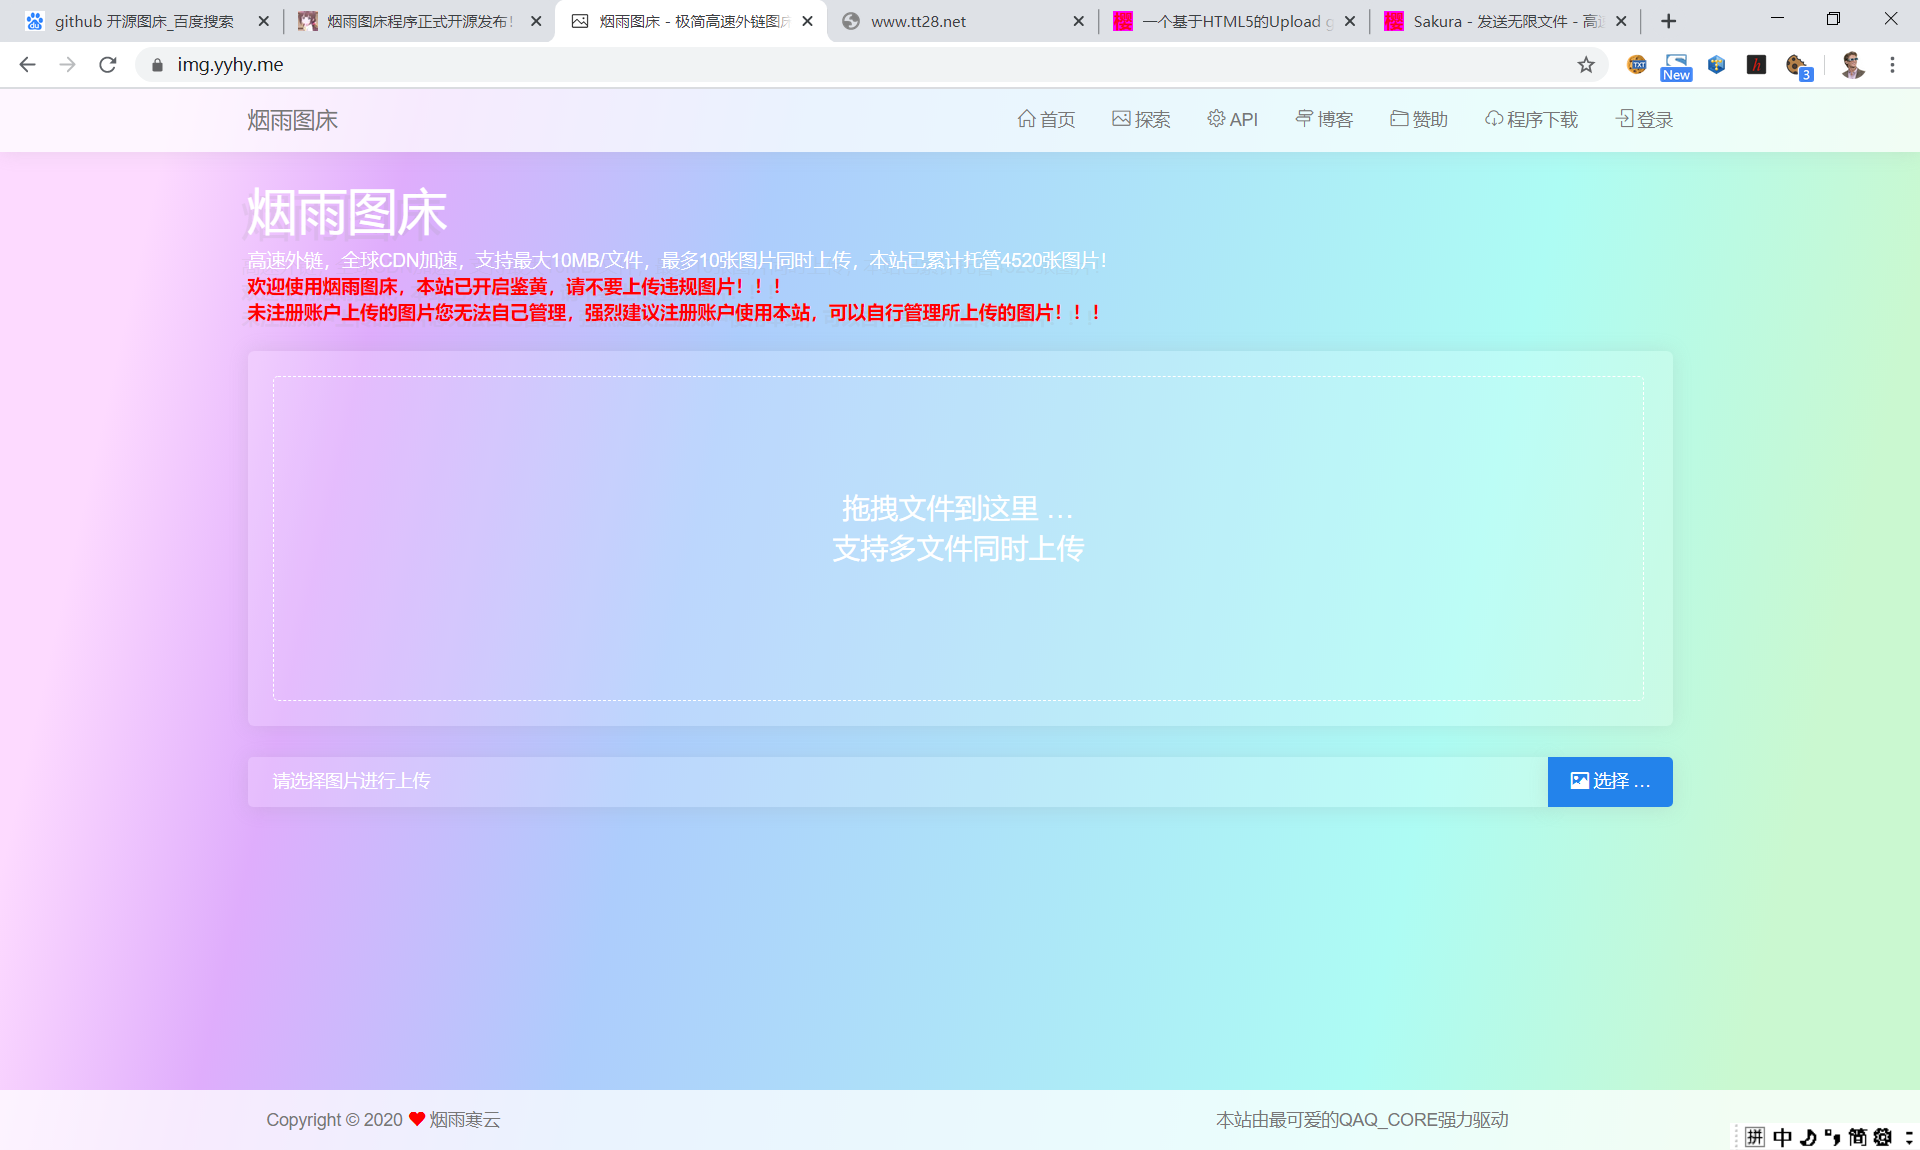Bookmark this page with the star icon
Viewport: 1920px width, 1150px height.
click(x=1586, y=65)
